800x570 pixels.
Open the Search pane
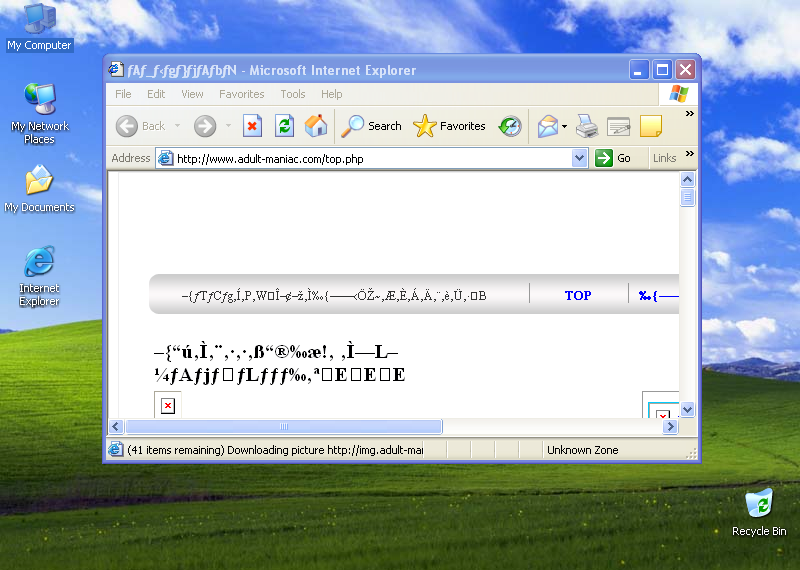371,126
